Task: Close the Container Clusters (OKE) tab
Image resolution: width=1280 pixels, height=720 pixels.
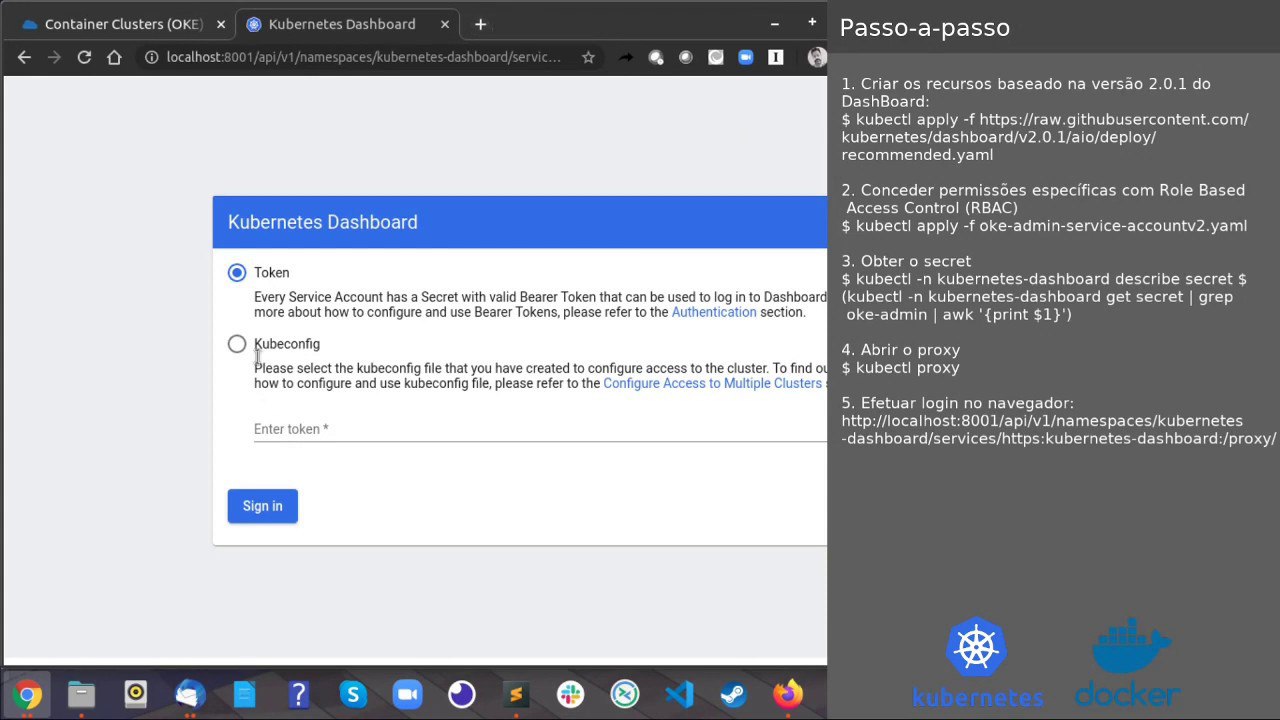Action: click(x=221, y=24)
